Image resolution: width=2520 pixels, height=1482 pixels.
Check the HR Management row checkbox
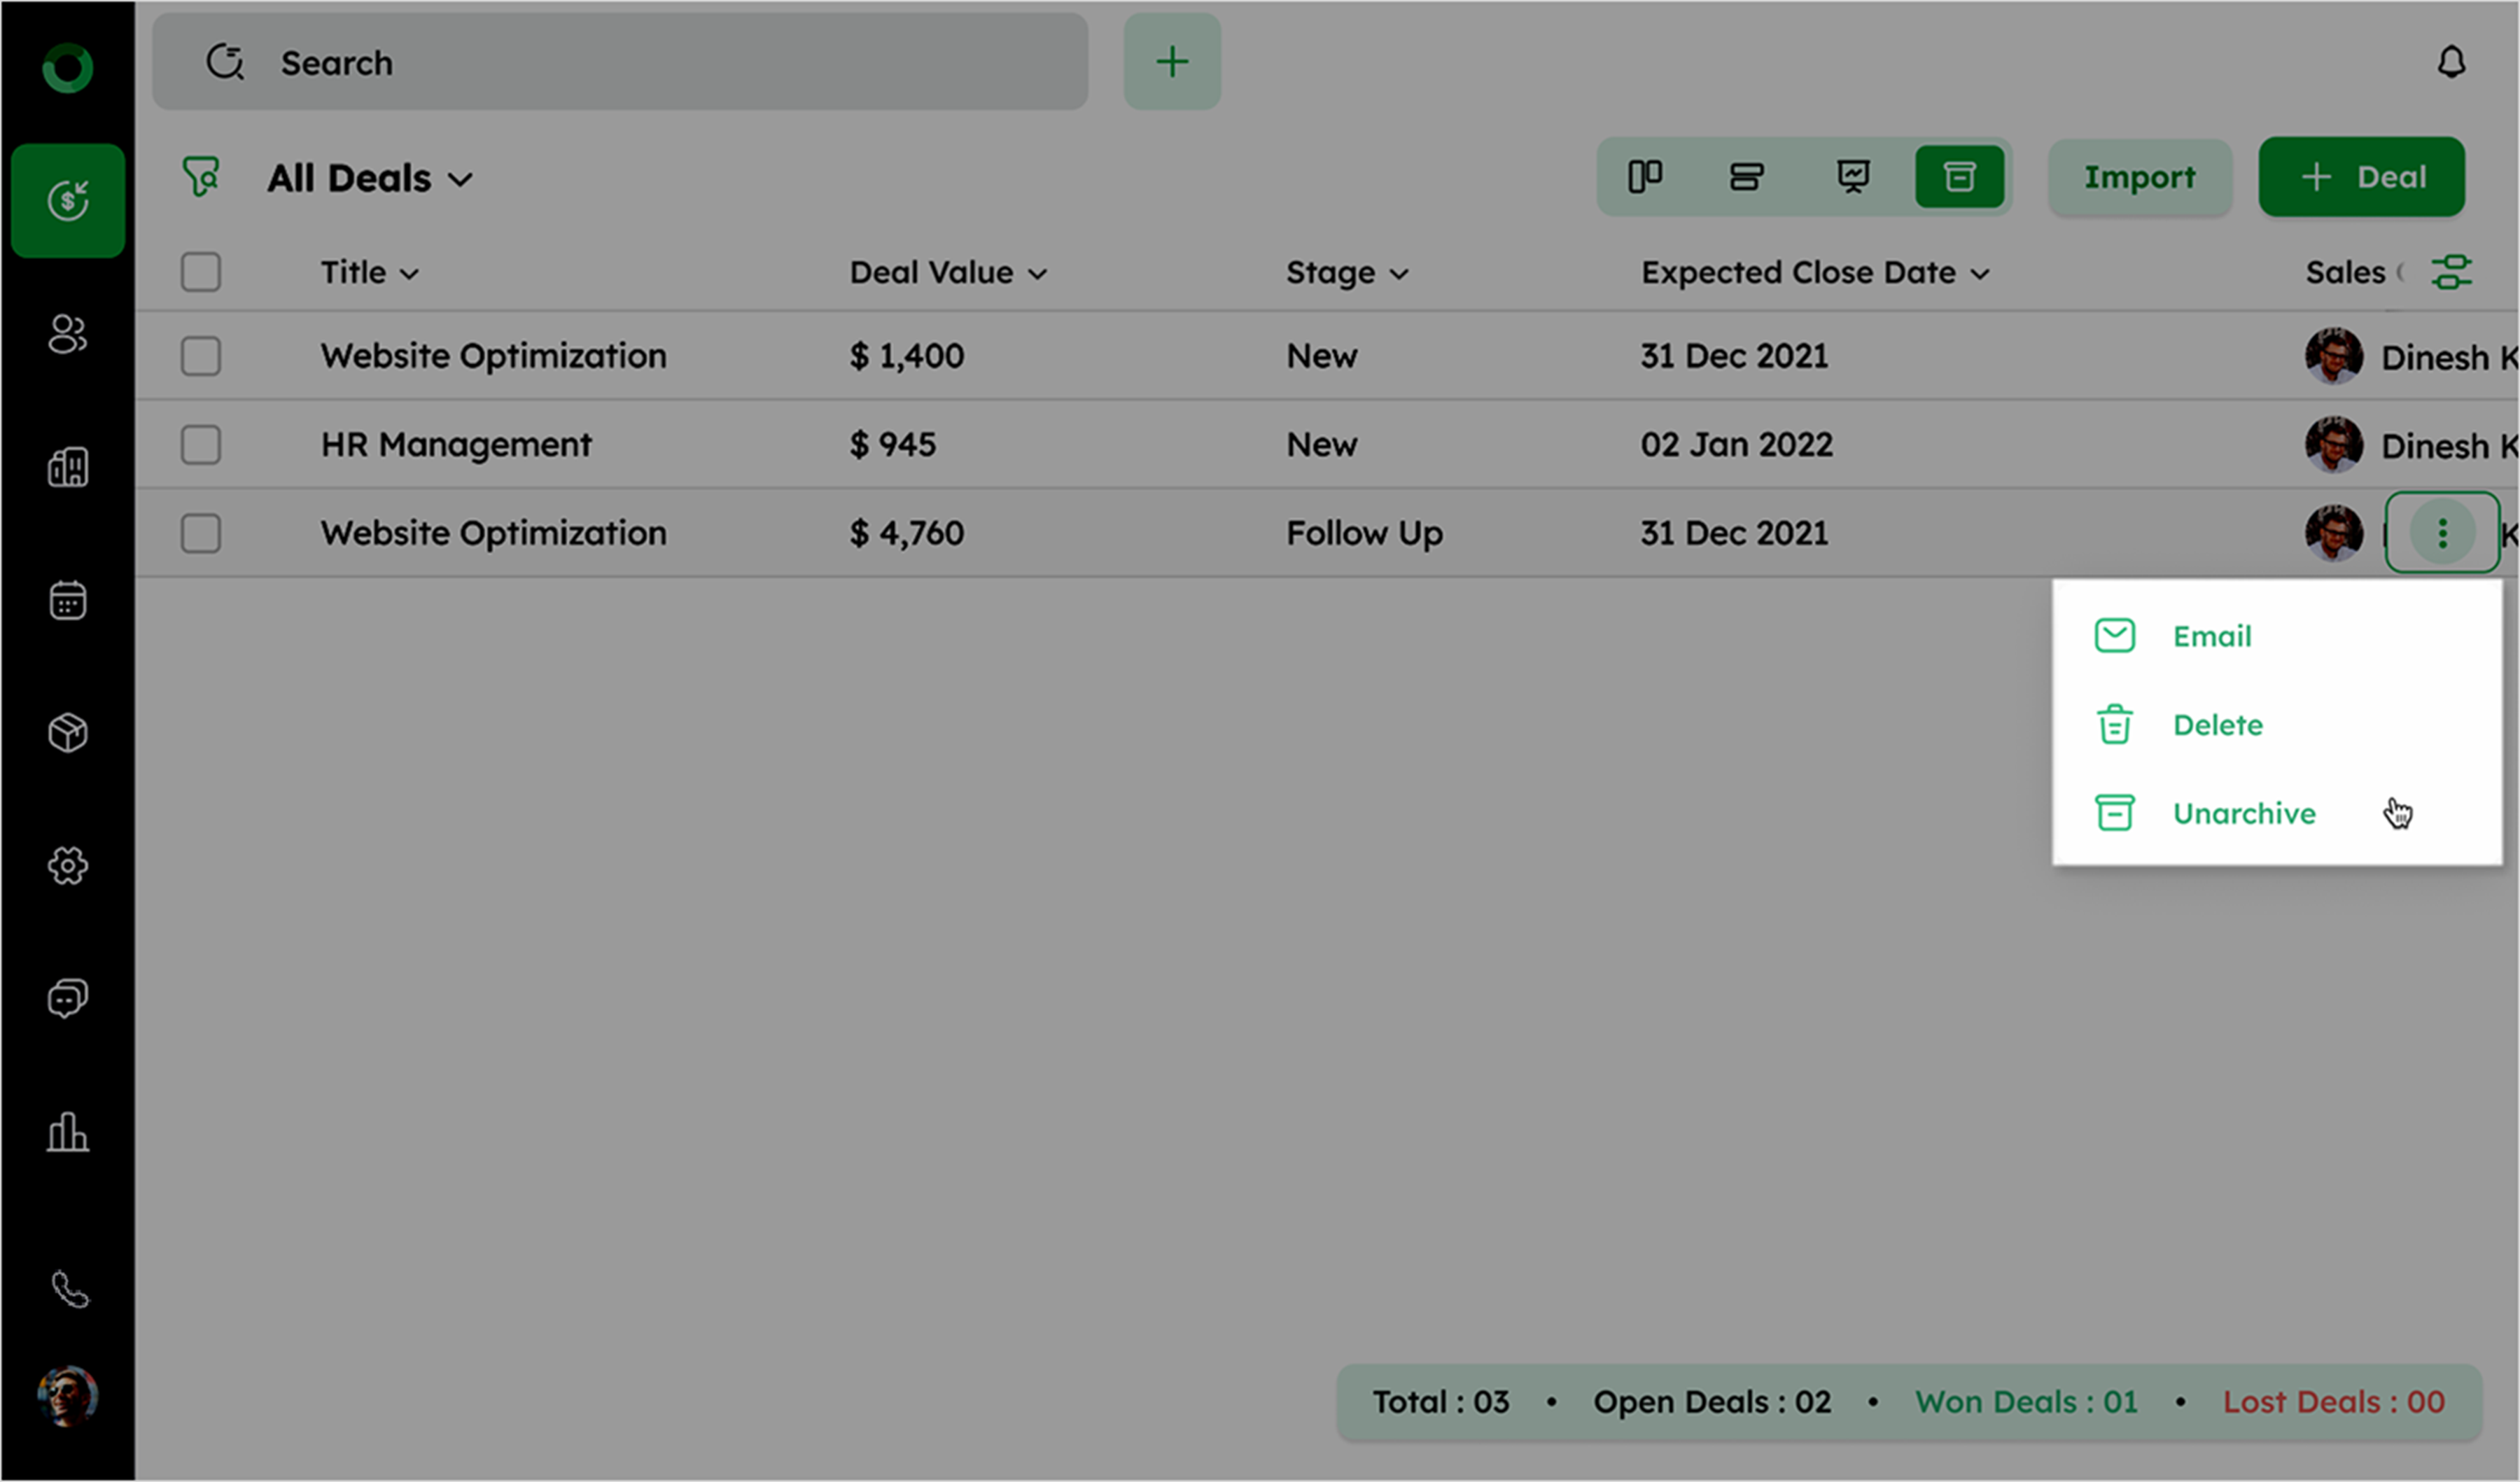tap(201, 445)
